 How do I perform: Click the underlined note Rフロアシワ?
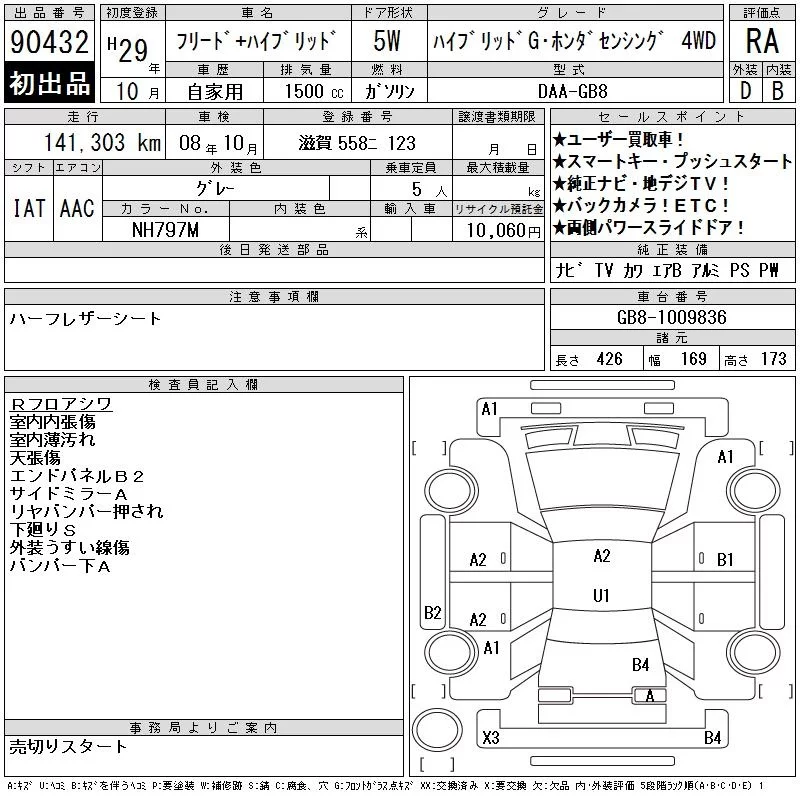click(x=61, y=404)
